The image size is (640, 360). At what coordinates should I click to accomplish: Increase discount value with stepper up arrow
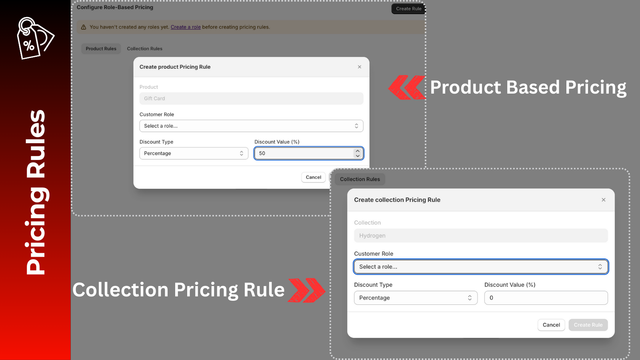(x=358, y=151)
